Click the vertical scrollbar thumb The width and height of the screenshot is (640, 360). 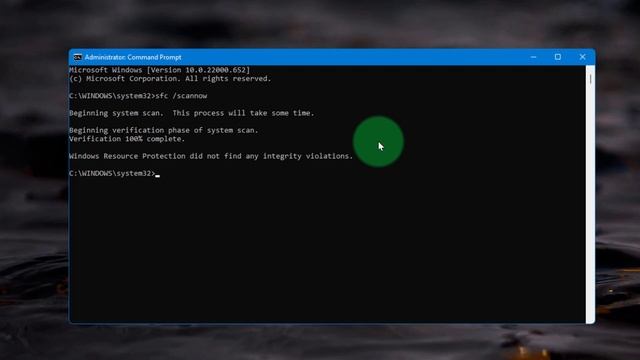pos(590,79)
